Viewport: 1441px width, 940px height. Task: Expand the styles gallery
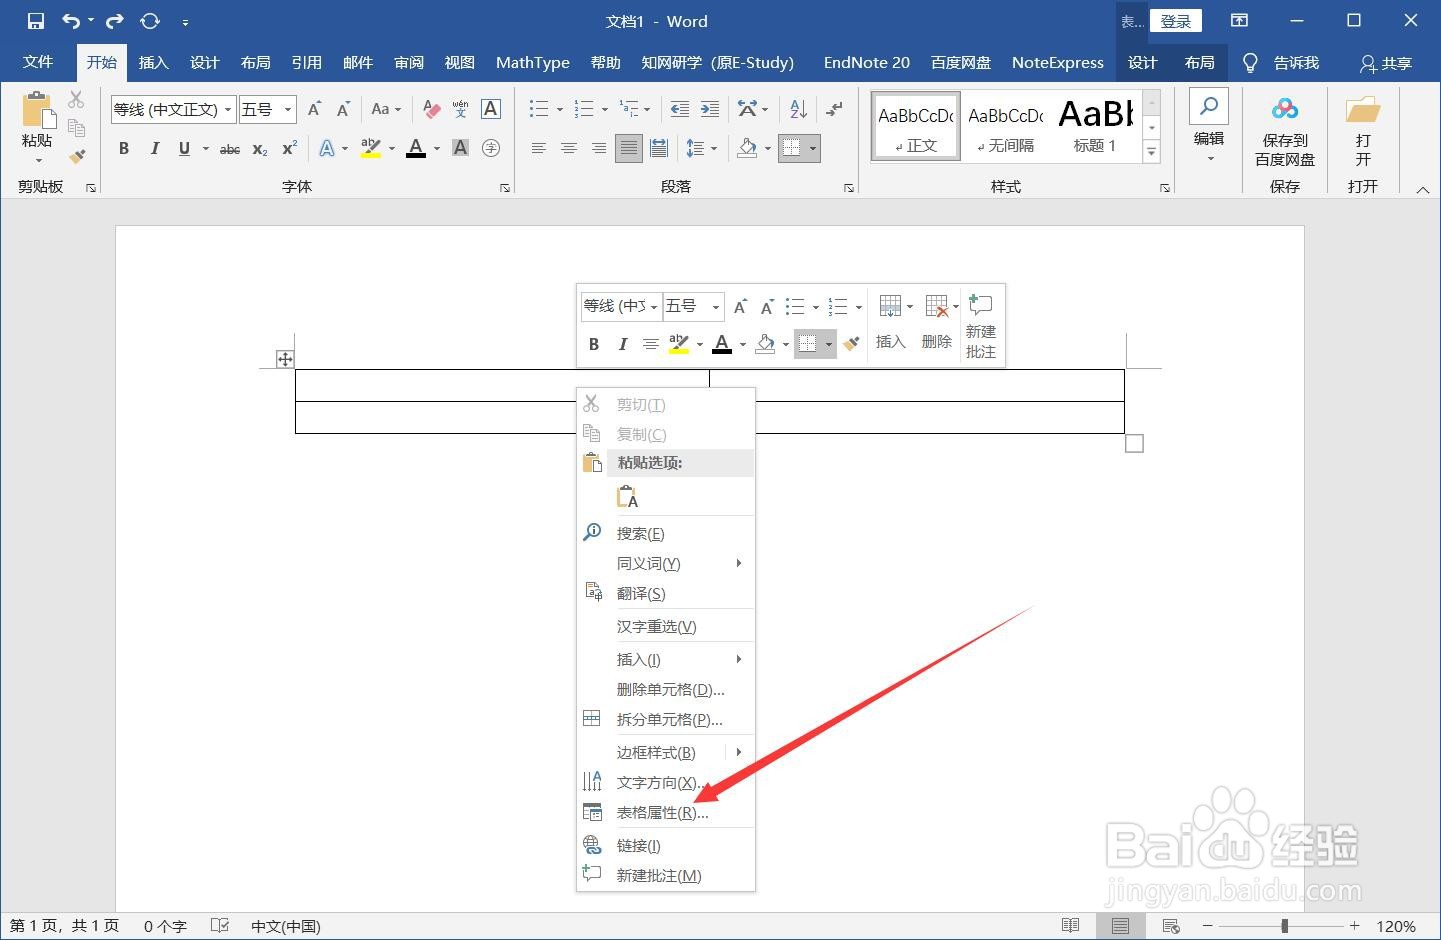[1151, 153]
